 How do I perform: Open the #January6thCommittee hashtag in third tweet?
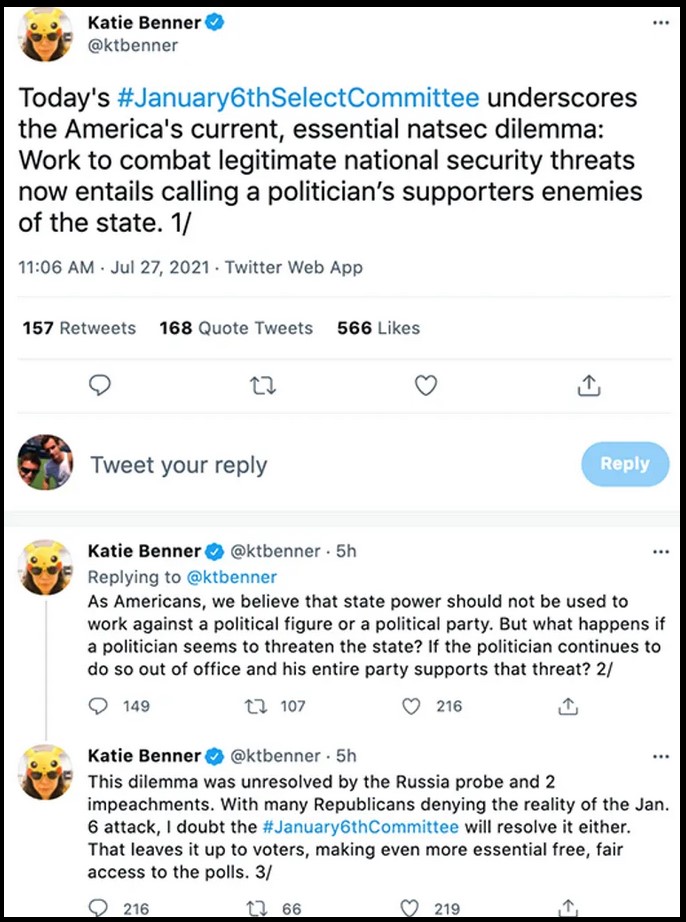point(360,826)
